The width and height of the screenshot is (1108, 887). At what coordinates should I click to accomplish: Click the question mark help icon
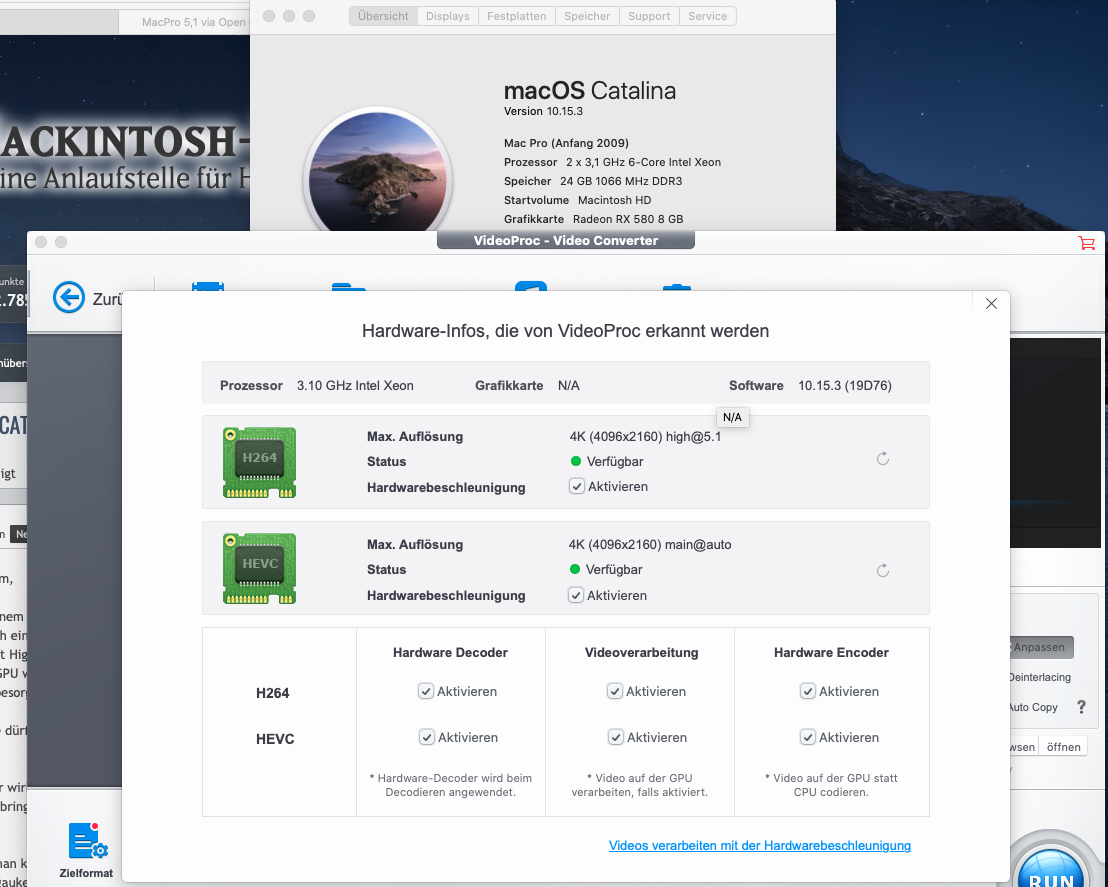(1081, 706)
